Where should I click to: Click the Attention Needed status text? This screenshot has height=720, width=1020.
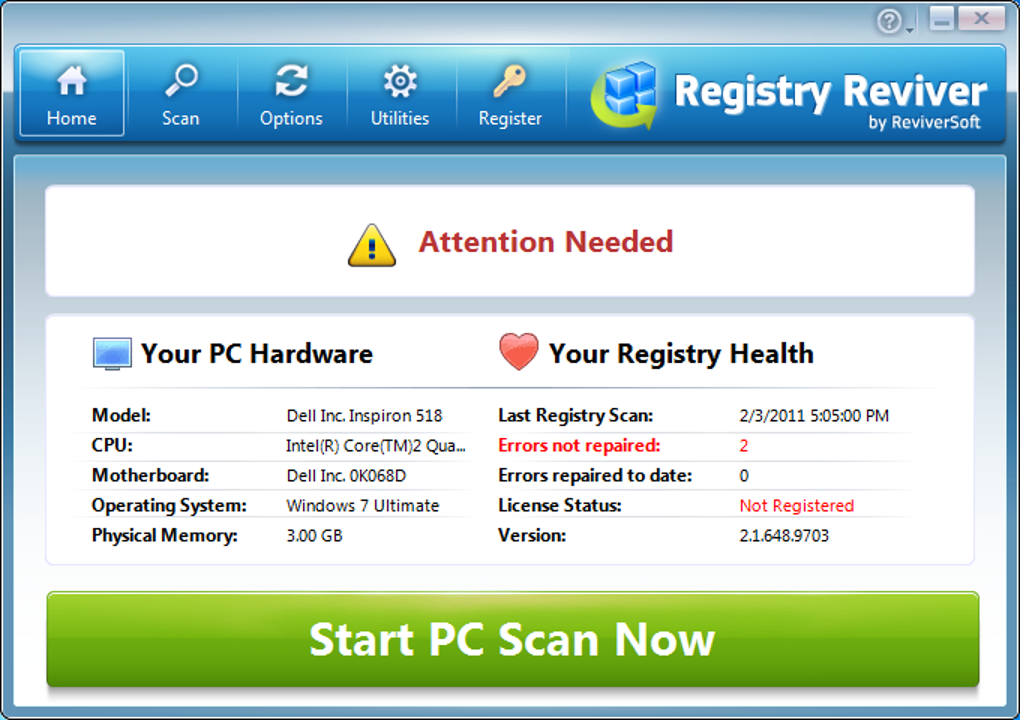point(546,242)
